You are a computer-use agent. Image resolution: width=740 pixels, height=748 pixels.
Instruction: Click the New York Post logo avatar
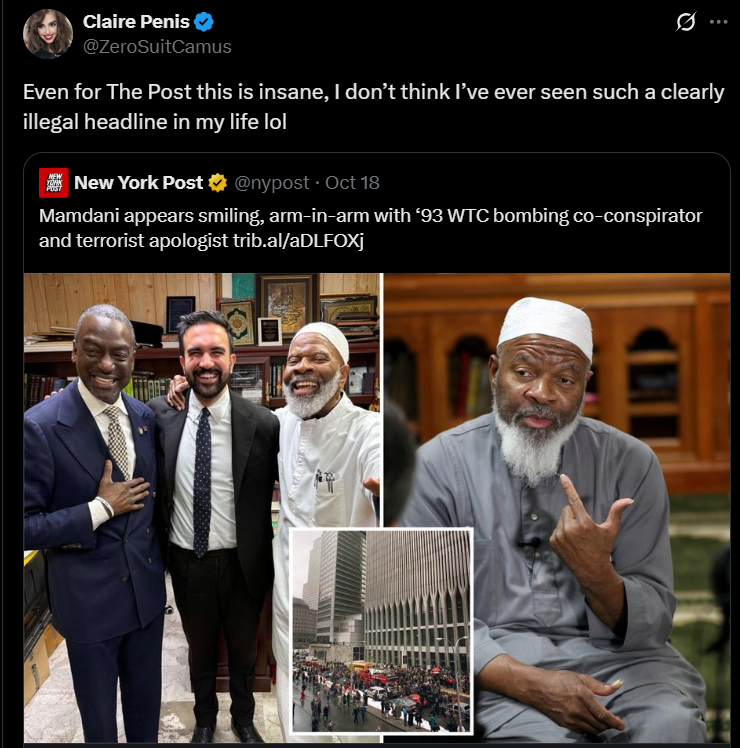[53, 183]
